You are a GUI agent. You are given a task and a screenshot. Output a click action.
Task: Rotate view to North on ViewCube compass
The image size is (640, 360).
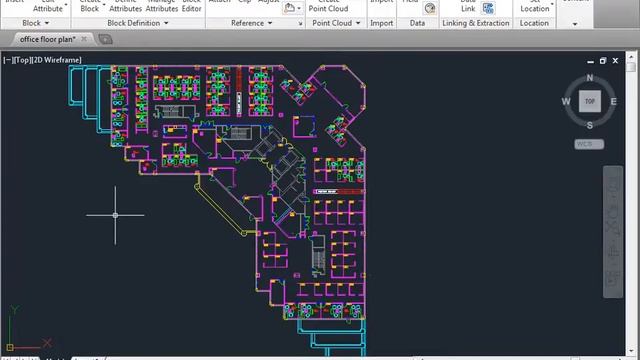click(x=590, y=78)
